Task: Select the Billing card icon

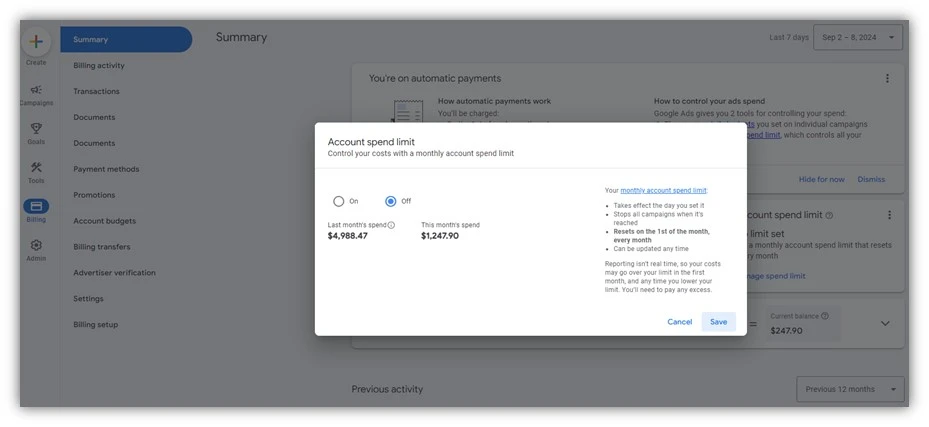Action: pos(36,206)
